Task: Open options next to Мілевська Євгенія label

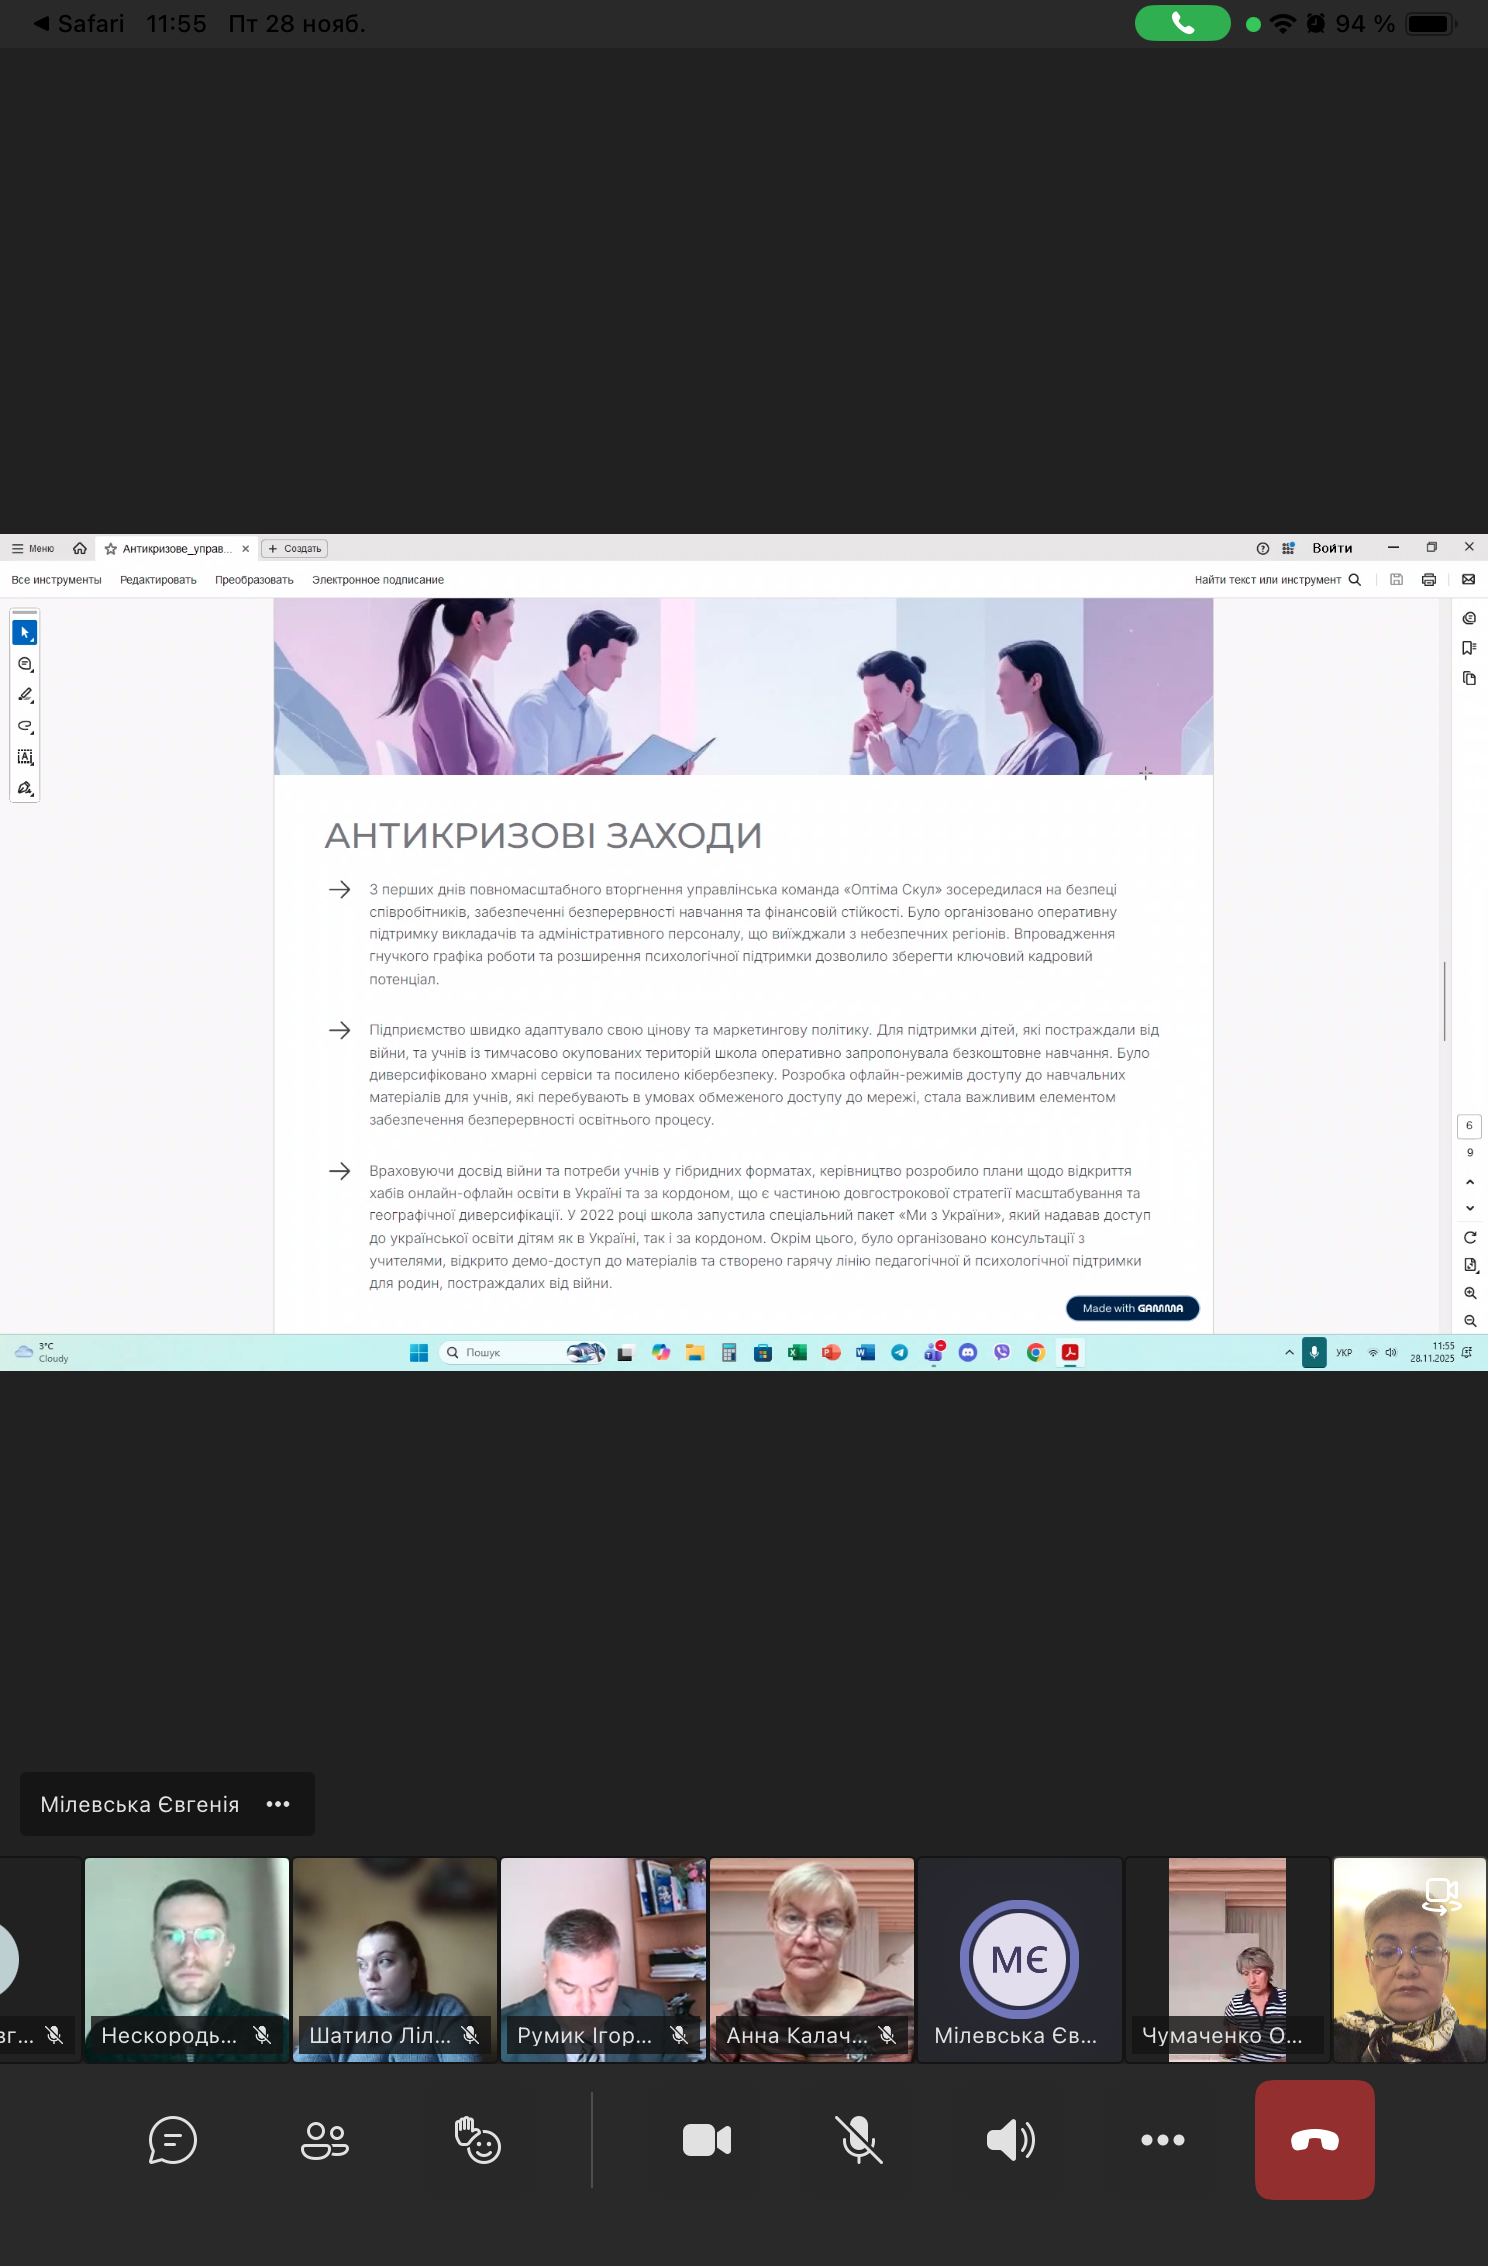Action: click(278, 1804)
